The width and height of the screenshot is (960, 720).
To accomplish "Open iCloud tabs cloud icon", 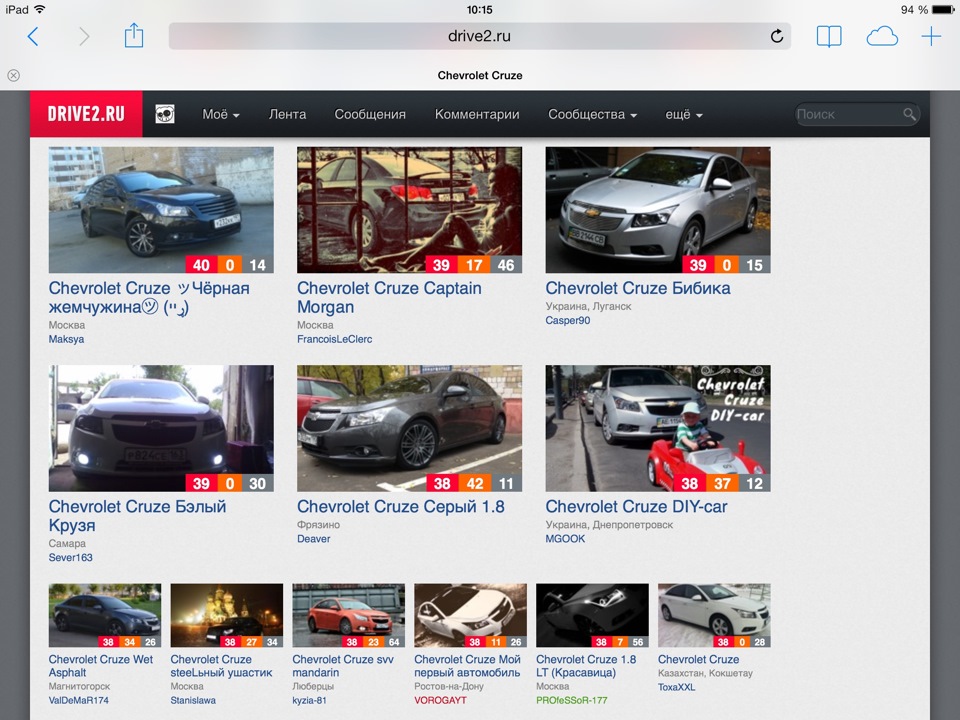I will click(x=882, y=37).
